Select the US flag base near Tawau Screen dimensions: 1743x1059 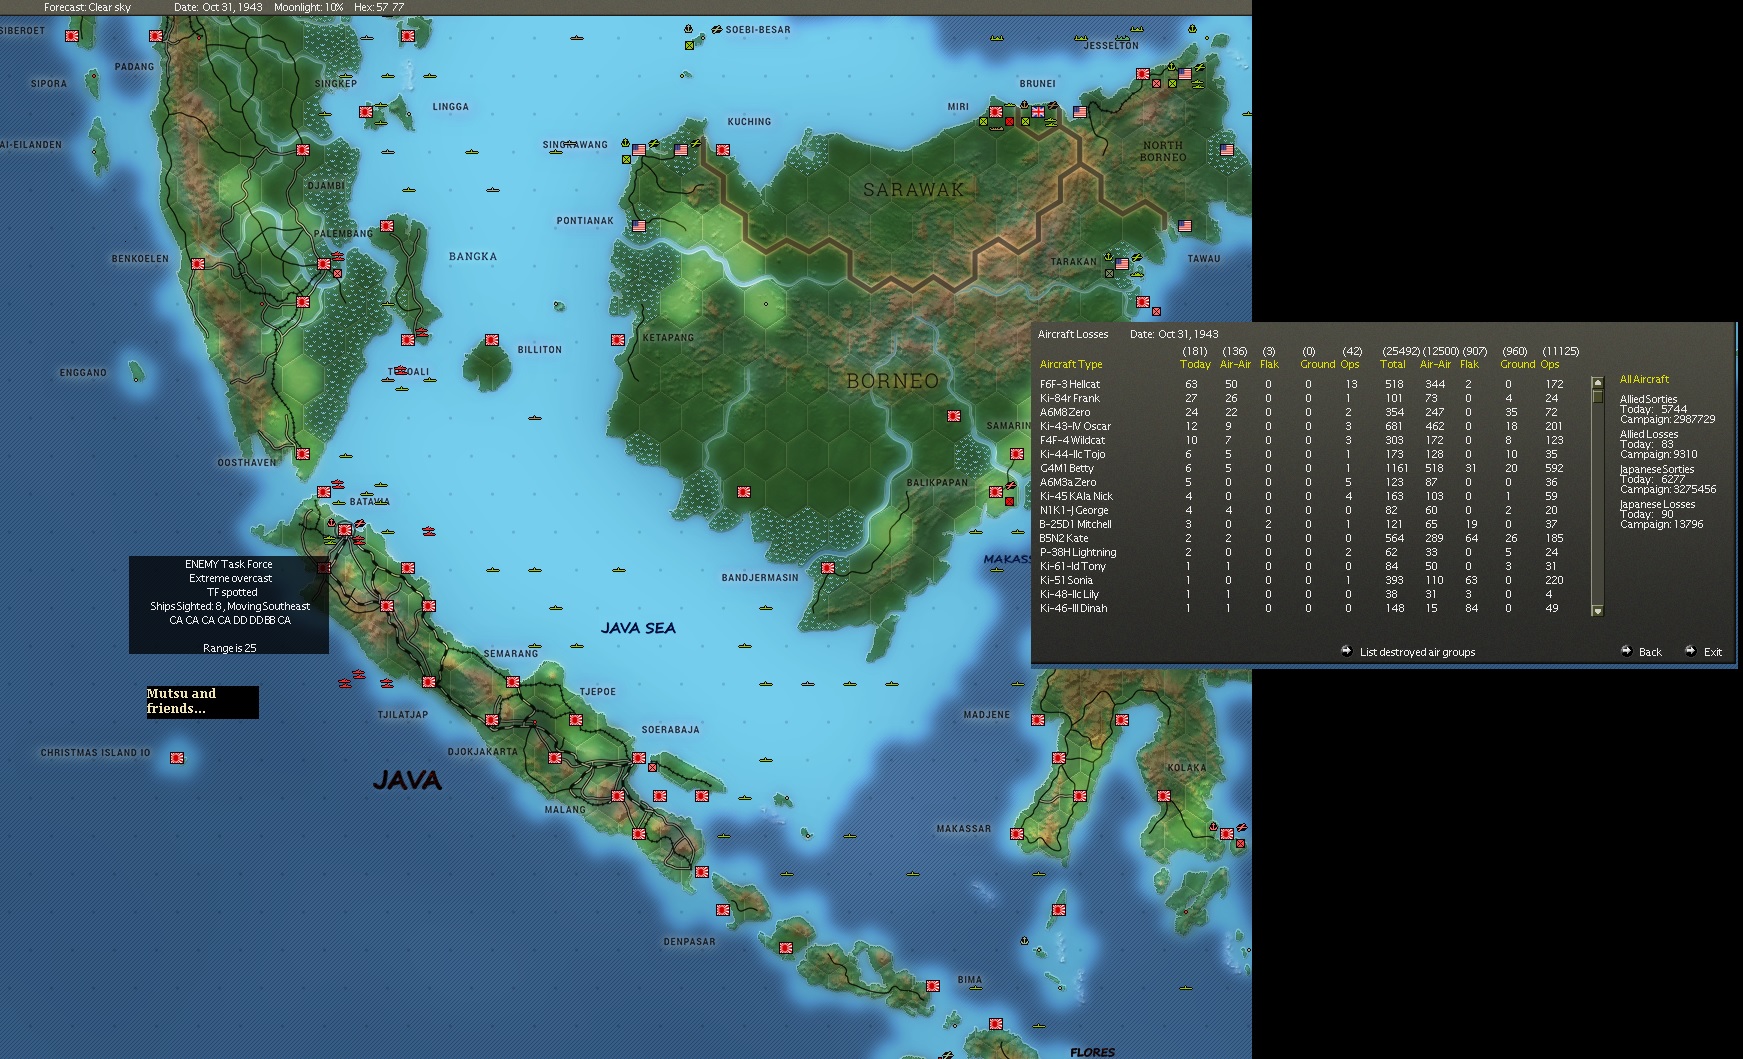click(1185, 227)
